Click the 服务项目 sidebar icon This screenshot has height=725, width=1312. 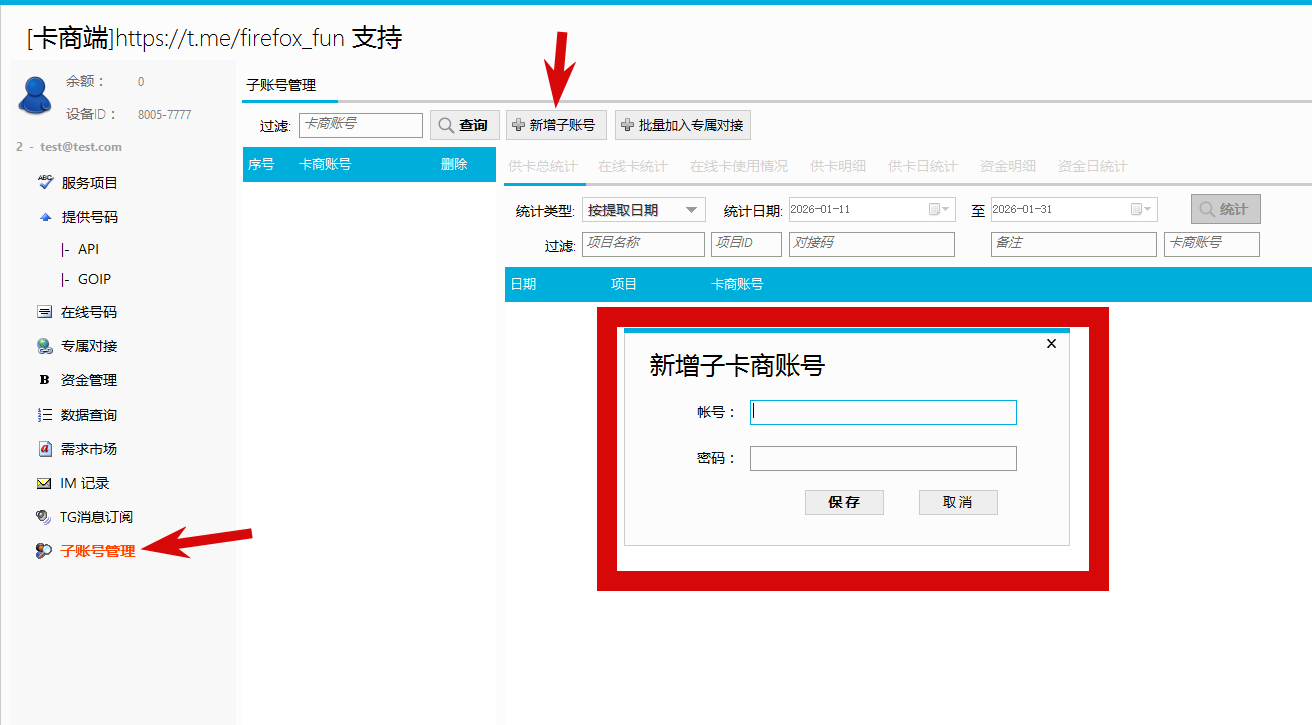click(x=44, y=182)
